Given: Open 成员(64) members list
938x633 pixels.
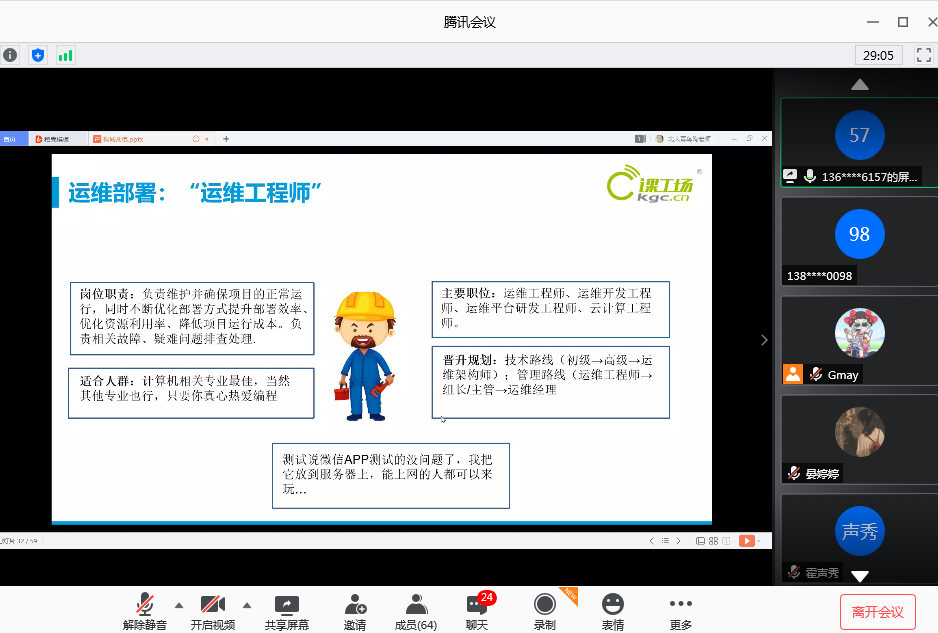Looking at the screenshot, I should [415, 611].
